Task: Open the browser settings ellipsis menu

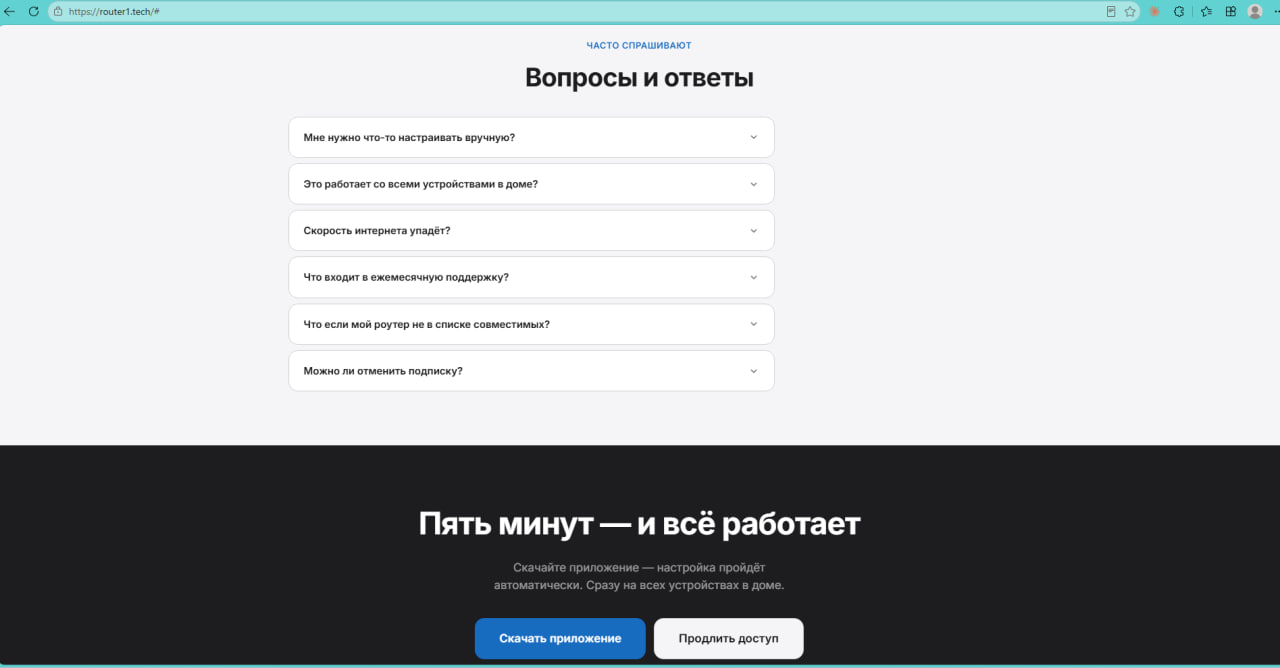Action: point(1275,11)
